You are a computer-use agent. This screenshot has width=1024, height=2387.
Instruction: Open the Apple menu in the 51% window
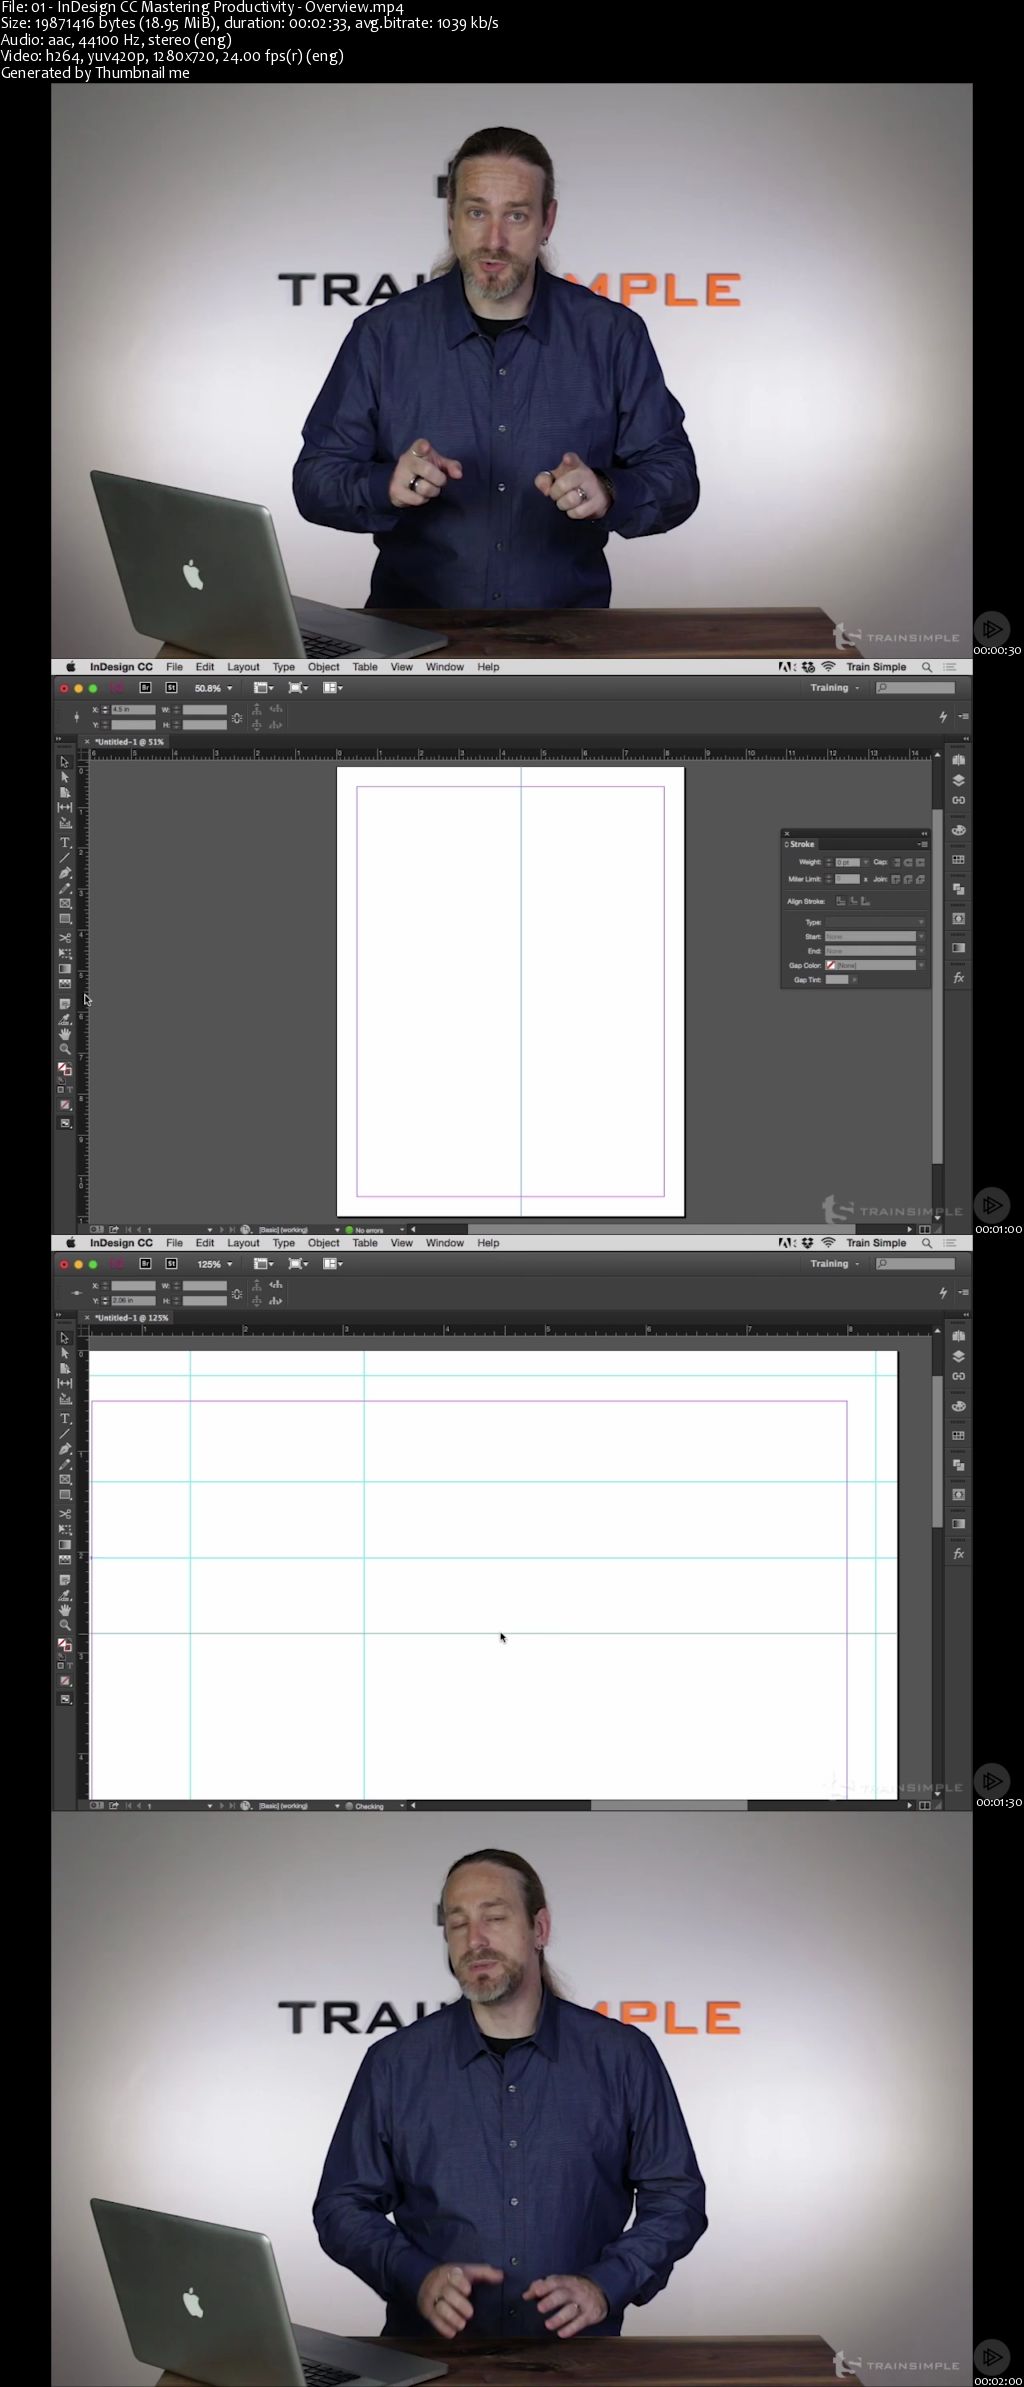pyautogui.click(x=70, y=667)
